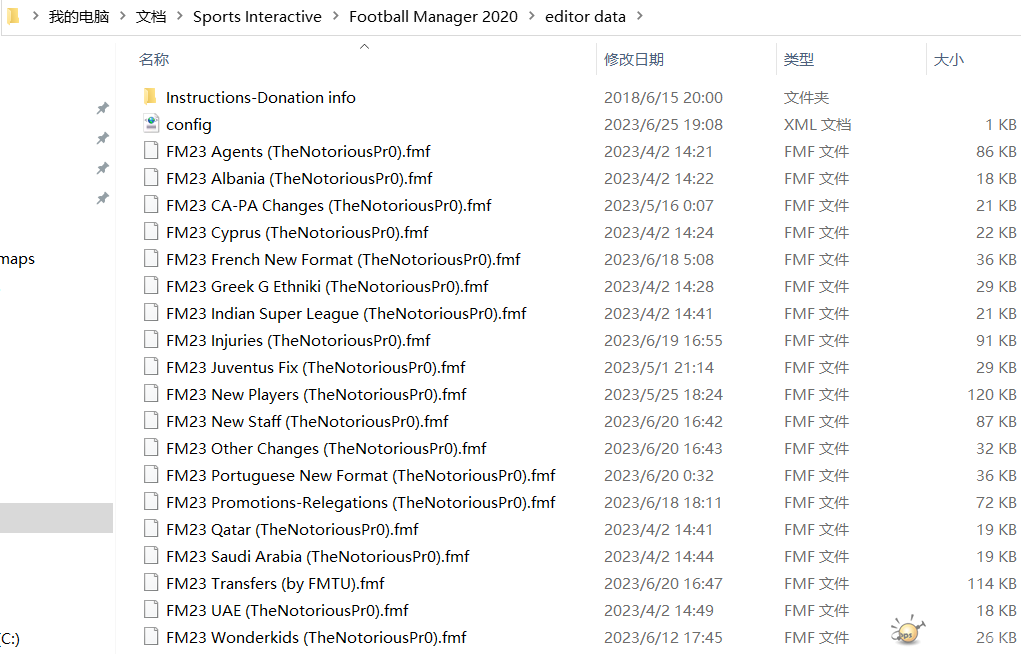Viewport: 1021px width, 654px height.
Task: Expand the chevron after editor data
Action: point(639,16)
